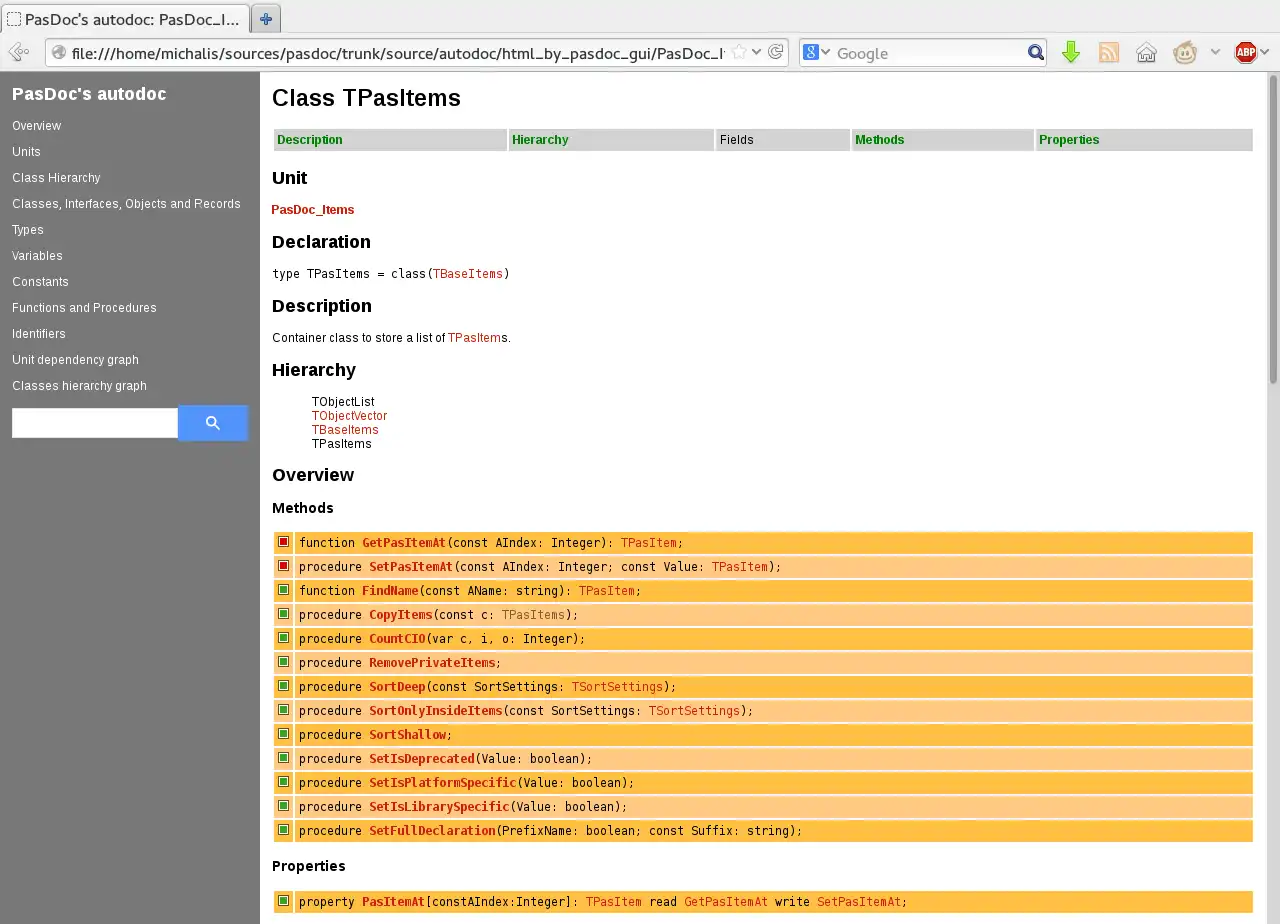
Task: Jump to the Description section tab
Action: point(310,140)
